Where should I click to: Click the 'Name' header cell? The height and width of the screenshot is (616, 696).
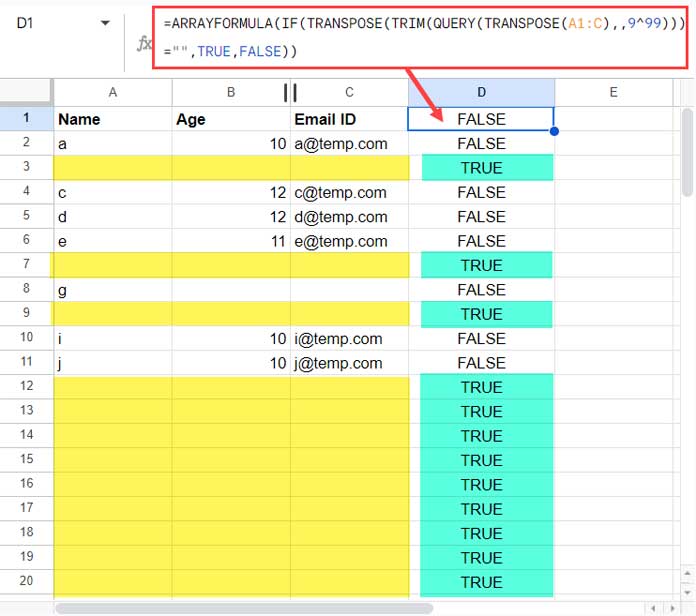pos(113,119)
